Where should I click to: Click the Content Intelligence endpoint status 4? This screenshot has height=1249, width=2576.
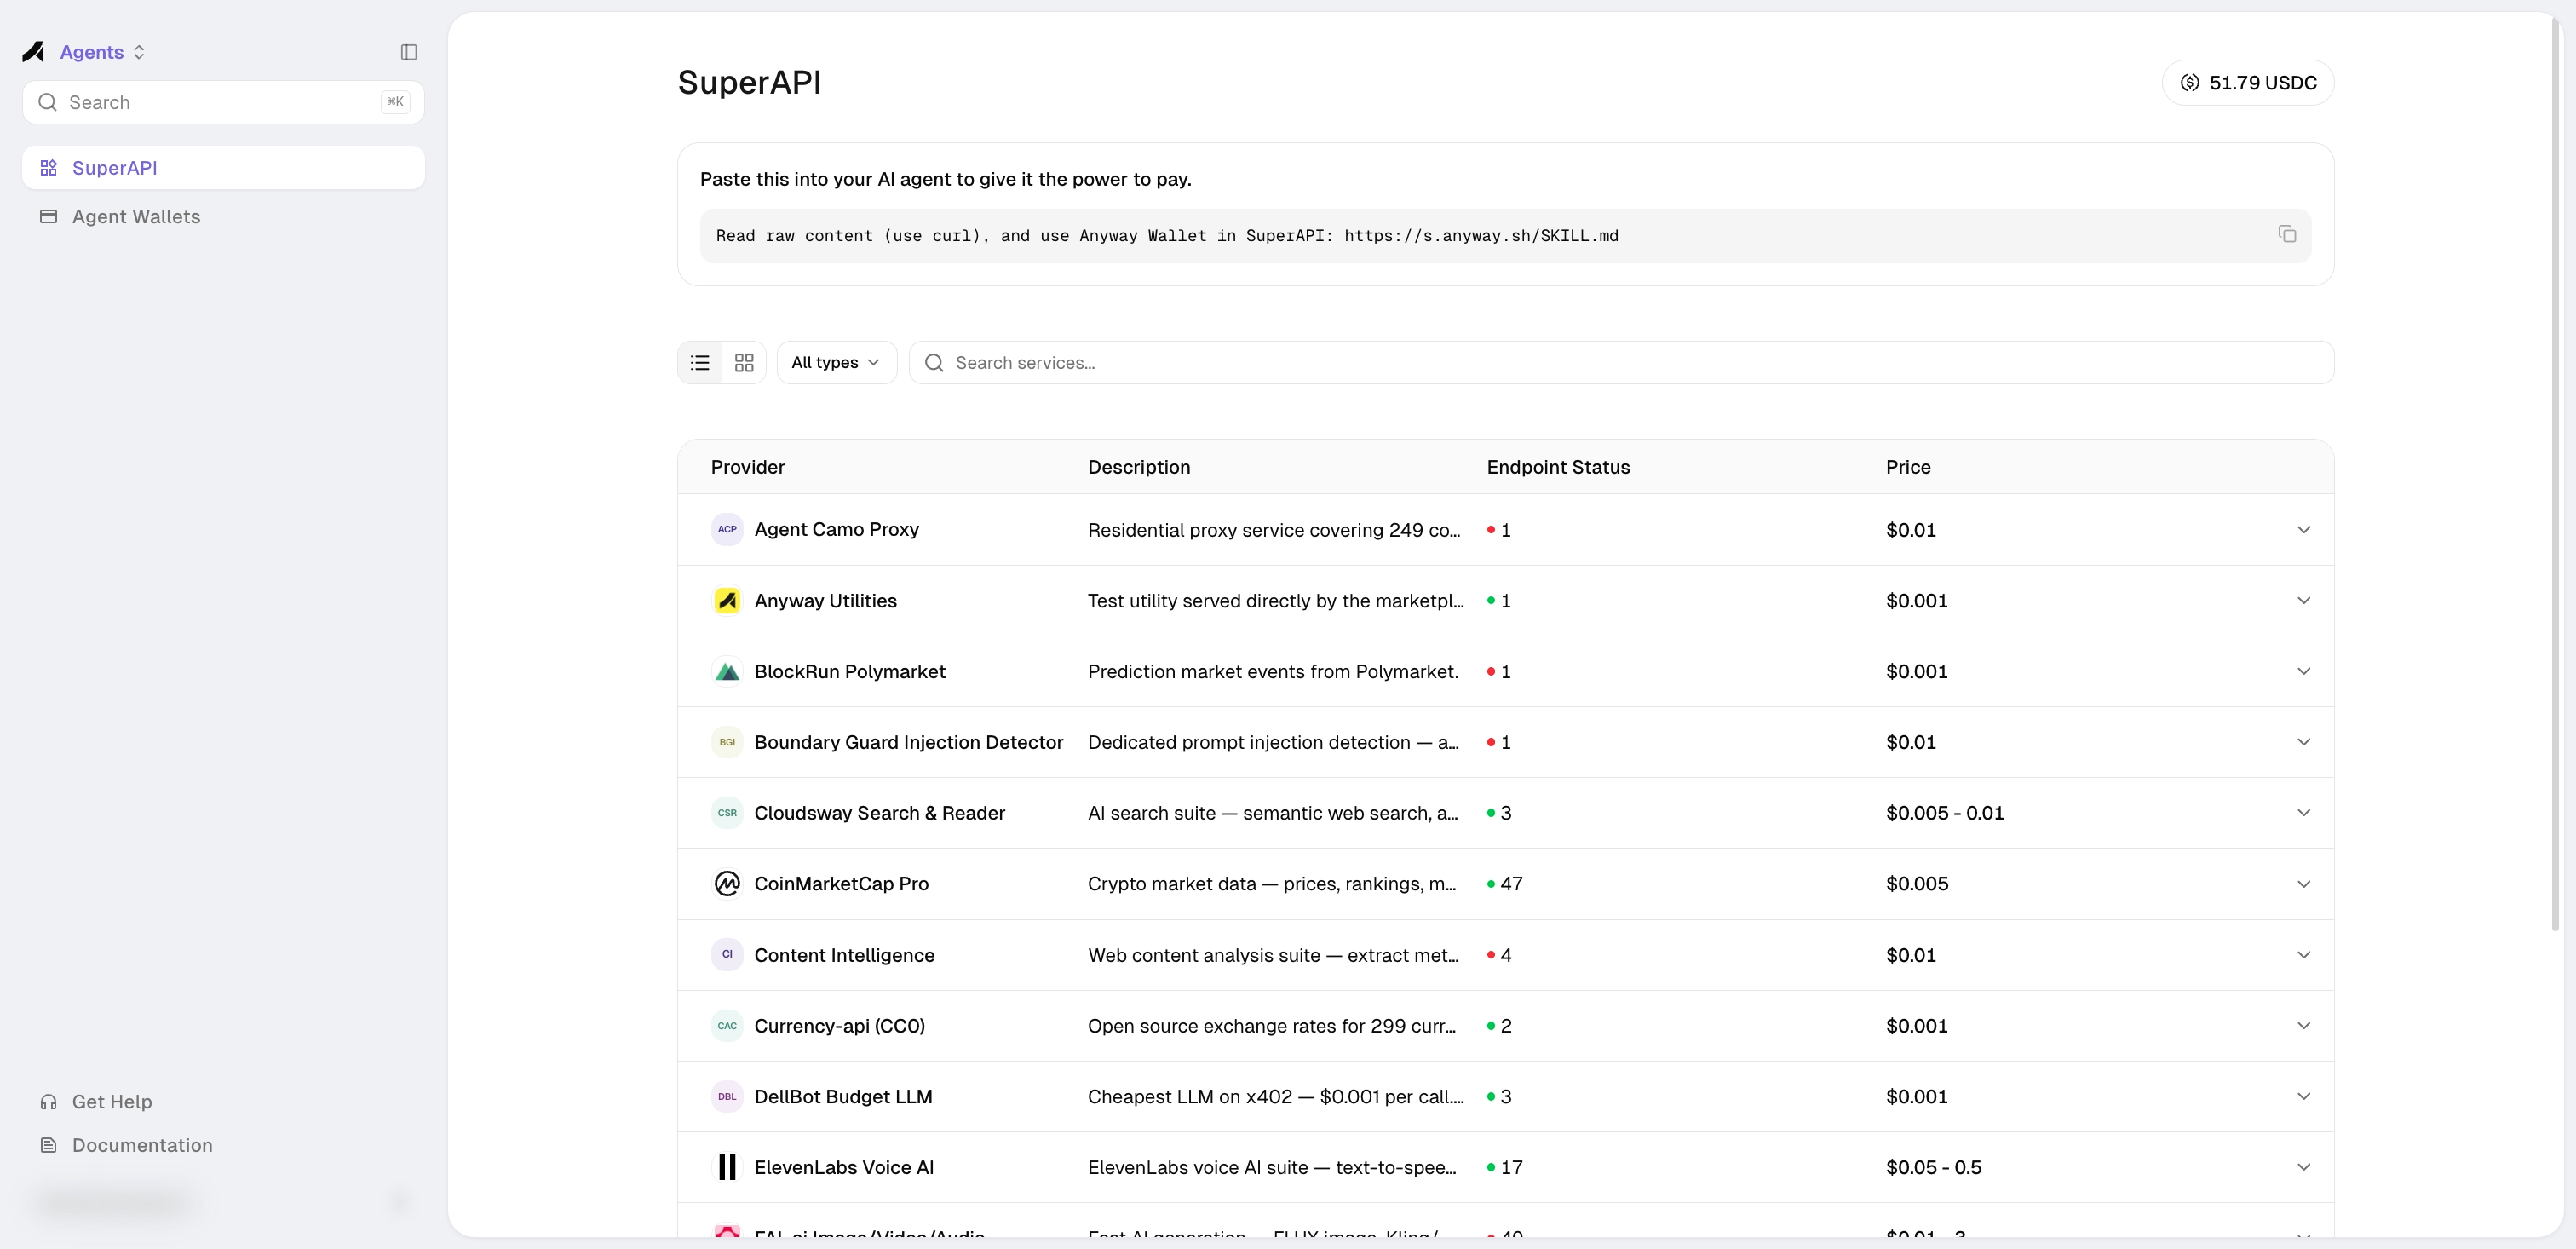[x=1499, y=955]
